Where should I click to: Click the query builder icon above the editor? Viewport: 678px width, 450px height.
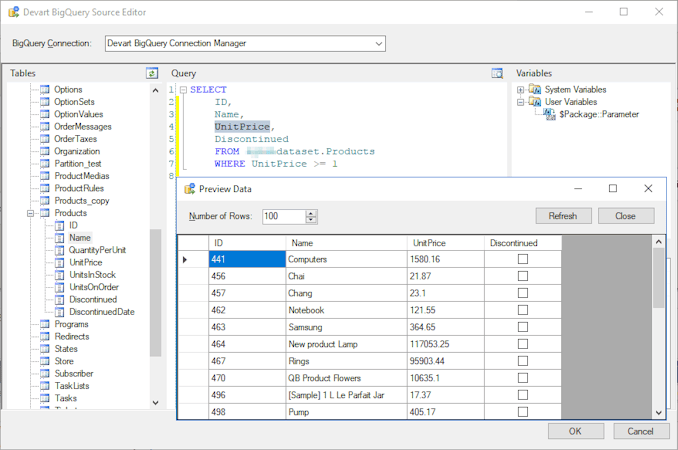click(x=497, y=73)
